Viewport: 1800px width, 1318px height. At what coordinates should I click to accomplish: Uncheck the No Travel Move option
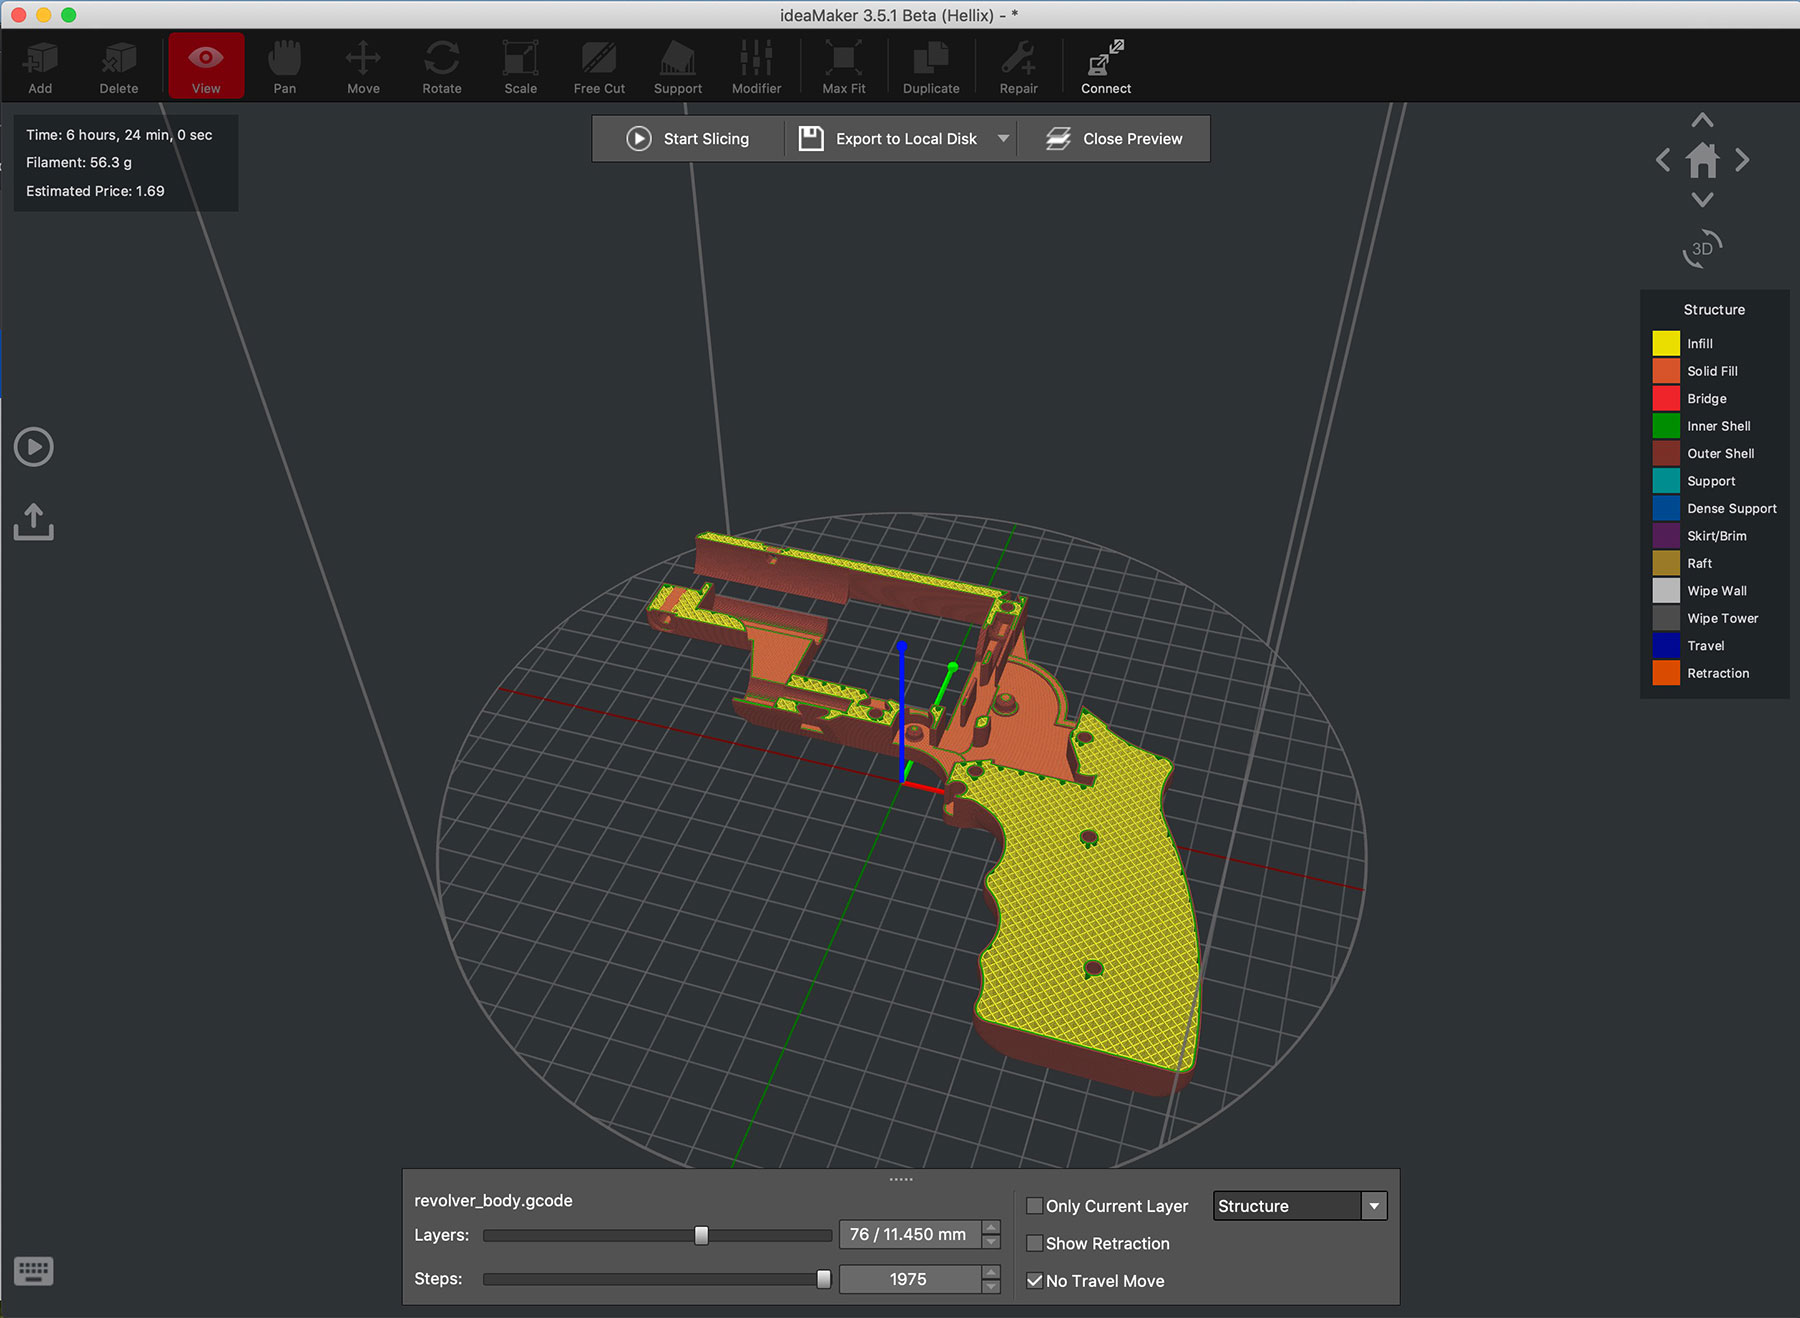pyautogui.click(x=1035, y=1281)
